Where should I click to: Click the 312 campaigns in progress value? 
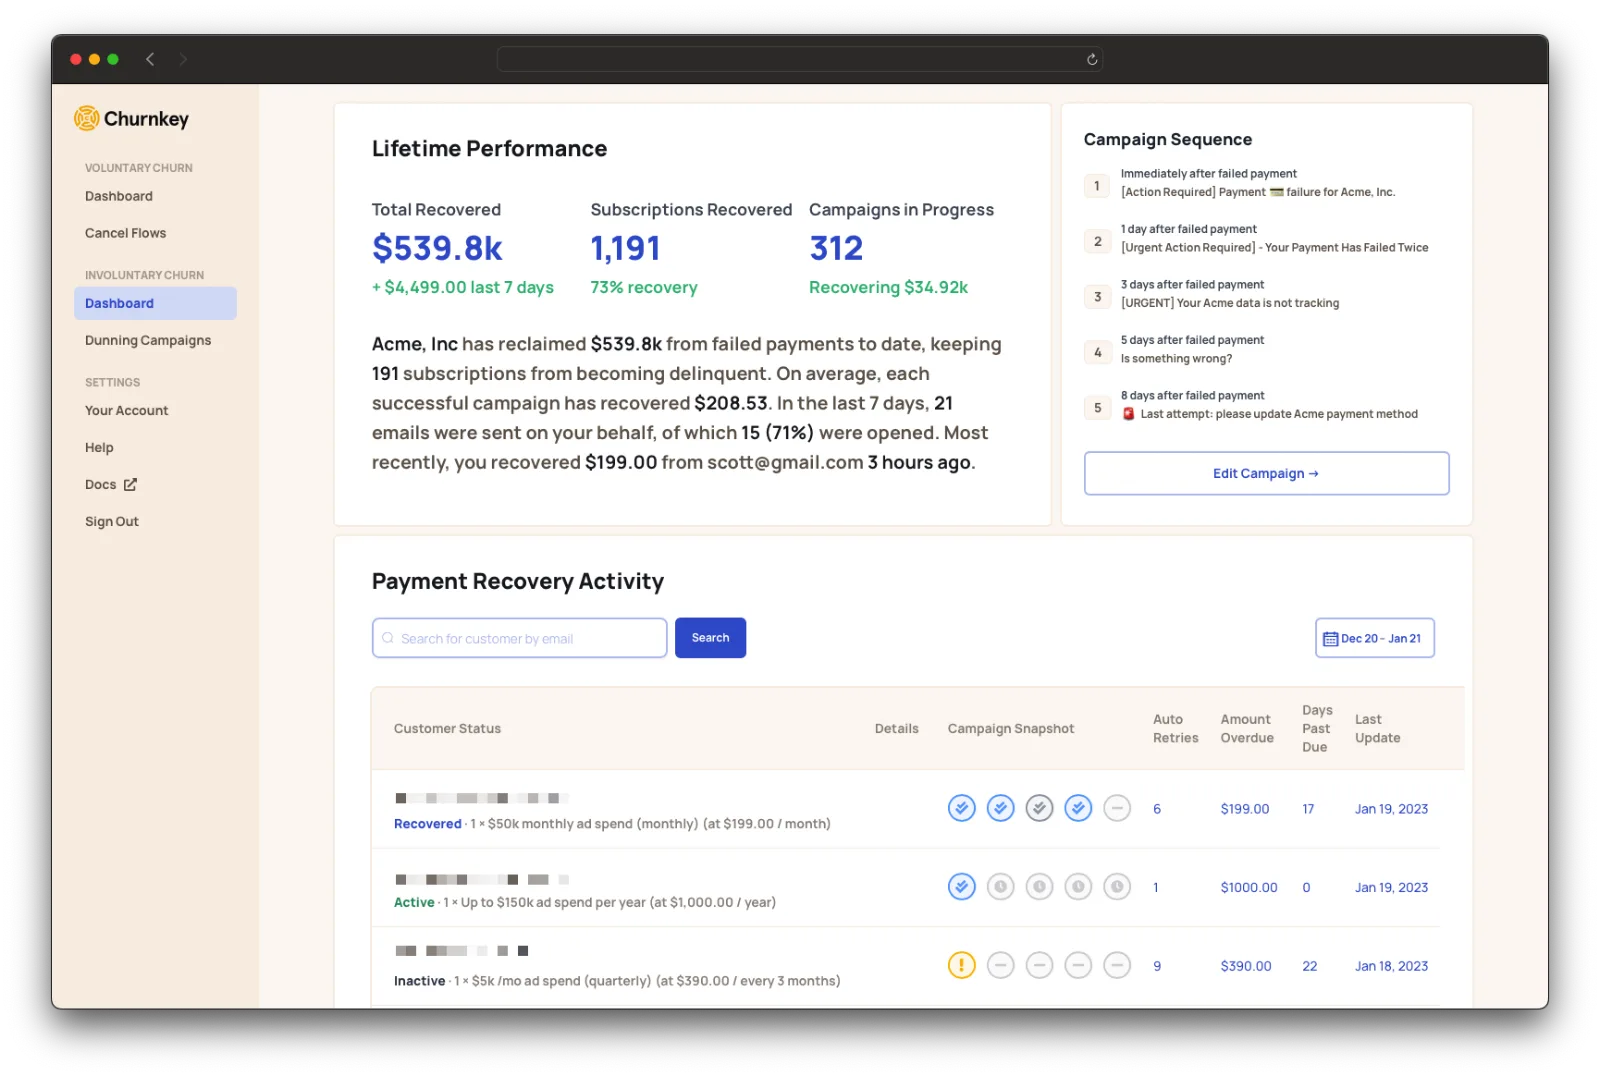coord(836,248)
